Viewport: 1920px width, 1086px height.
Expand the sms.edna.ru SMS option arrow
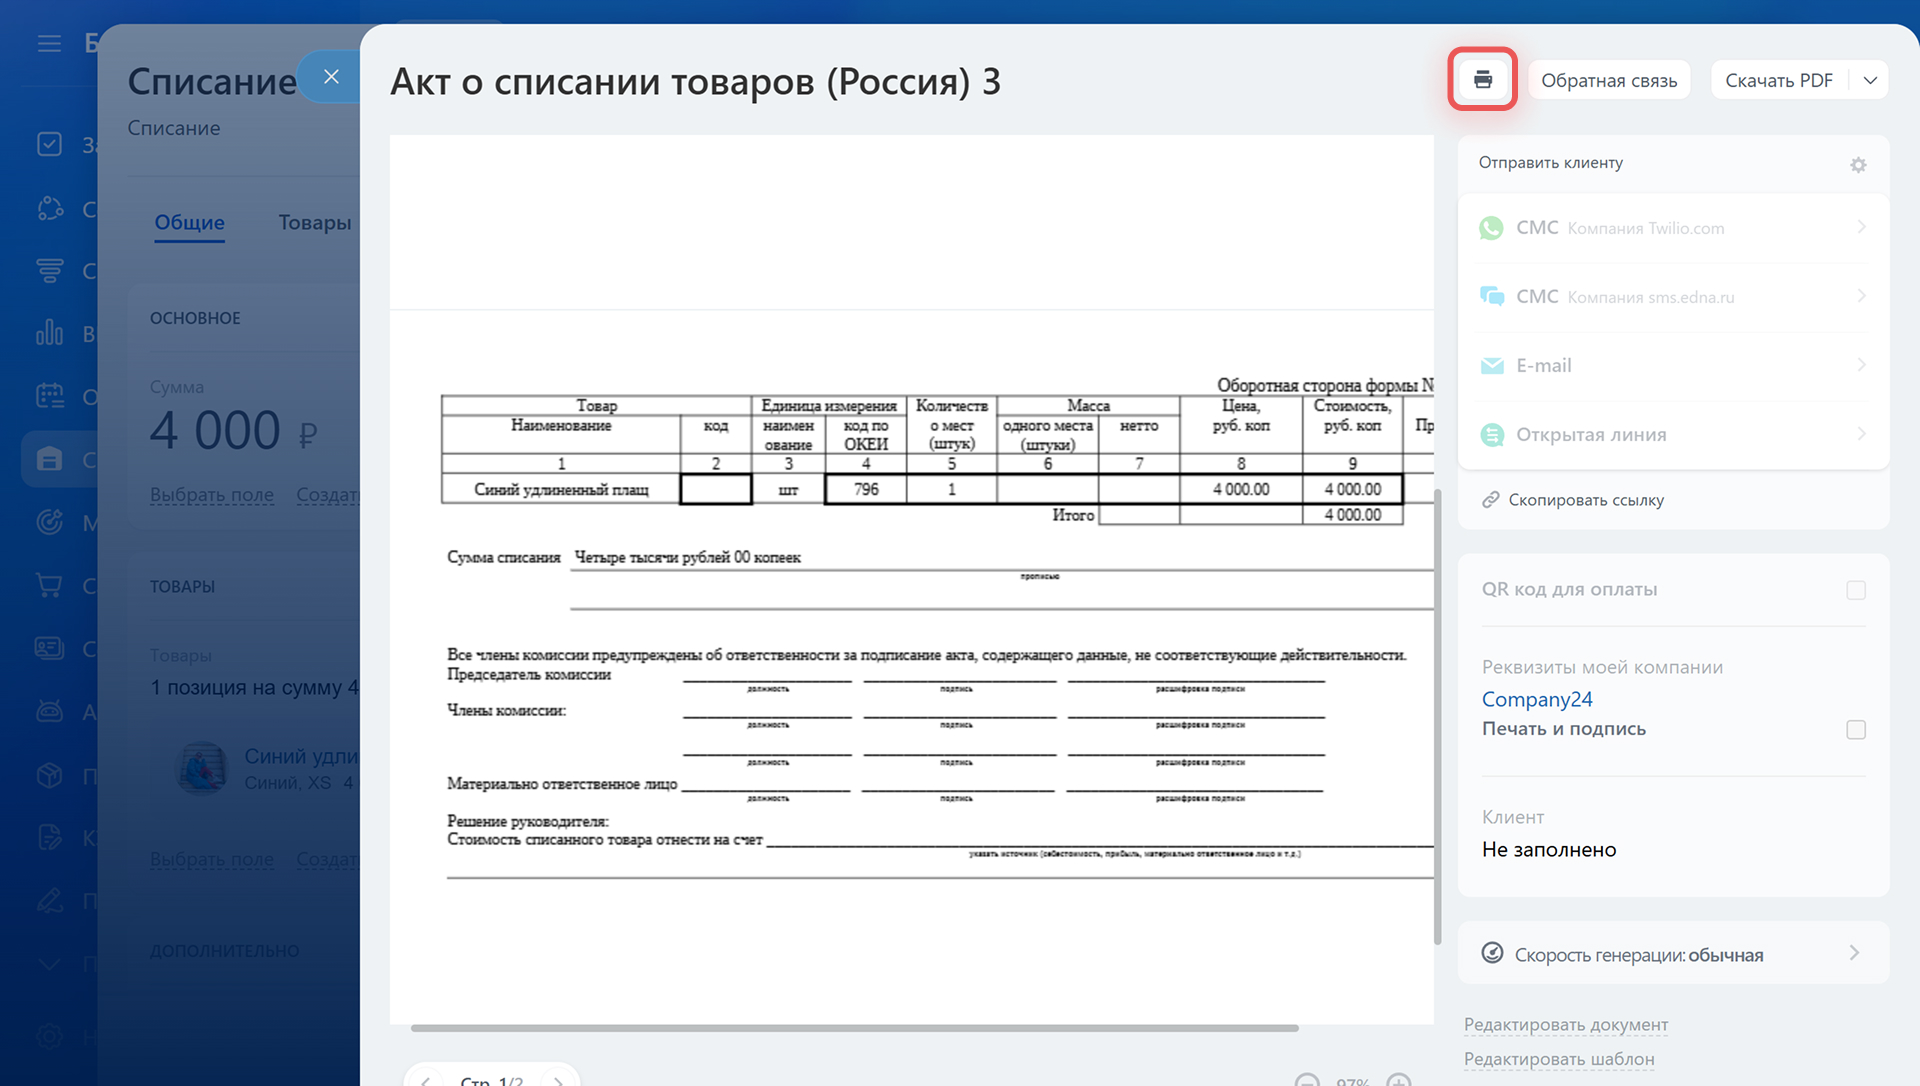(1860, 297)
